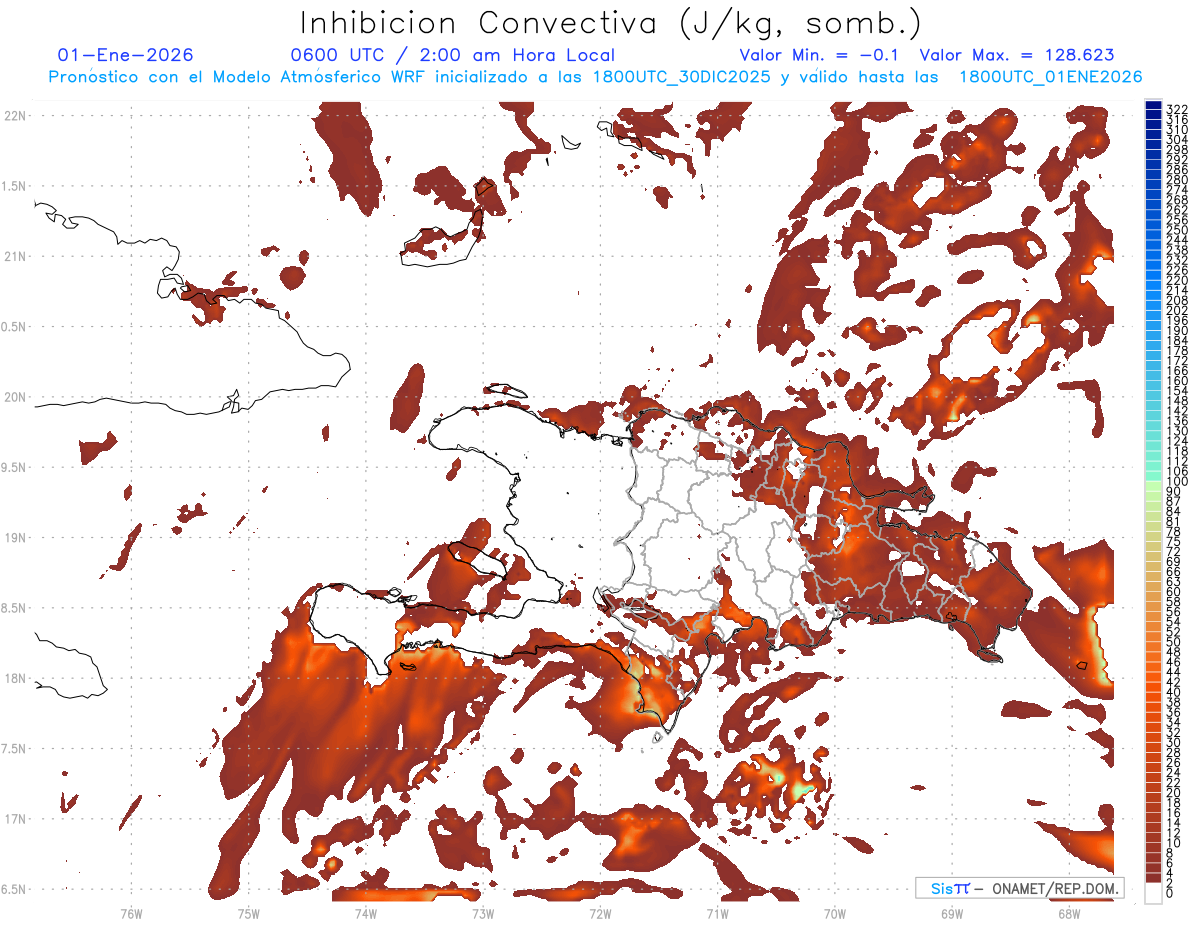The image size is (1200, 927).
Task: Click the '22N' latitude label
Action: tap(15, 115)
